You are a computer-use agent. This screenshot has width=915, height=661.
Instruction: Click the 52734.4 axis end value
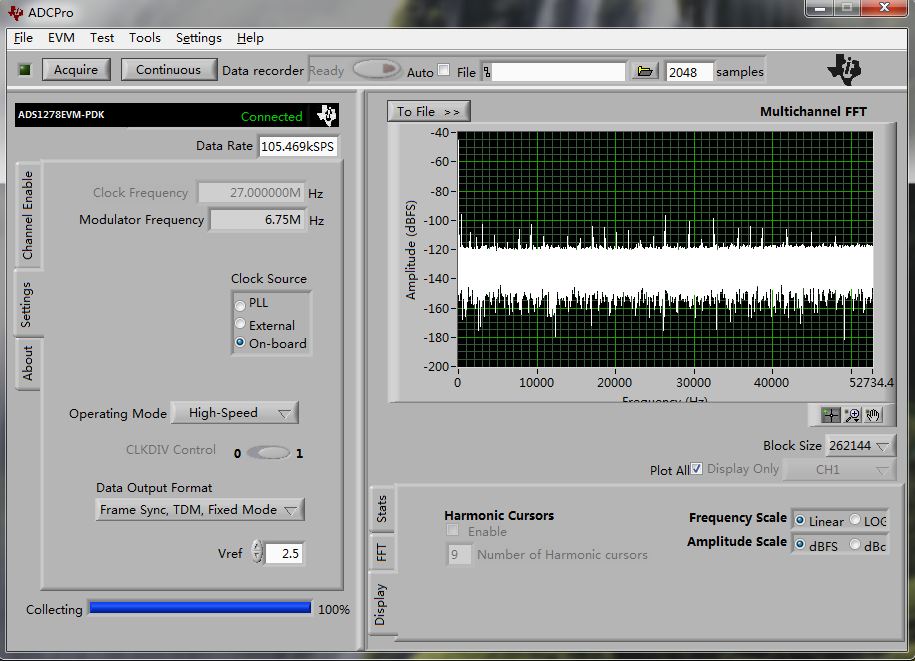coord(872,383)
